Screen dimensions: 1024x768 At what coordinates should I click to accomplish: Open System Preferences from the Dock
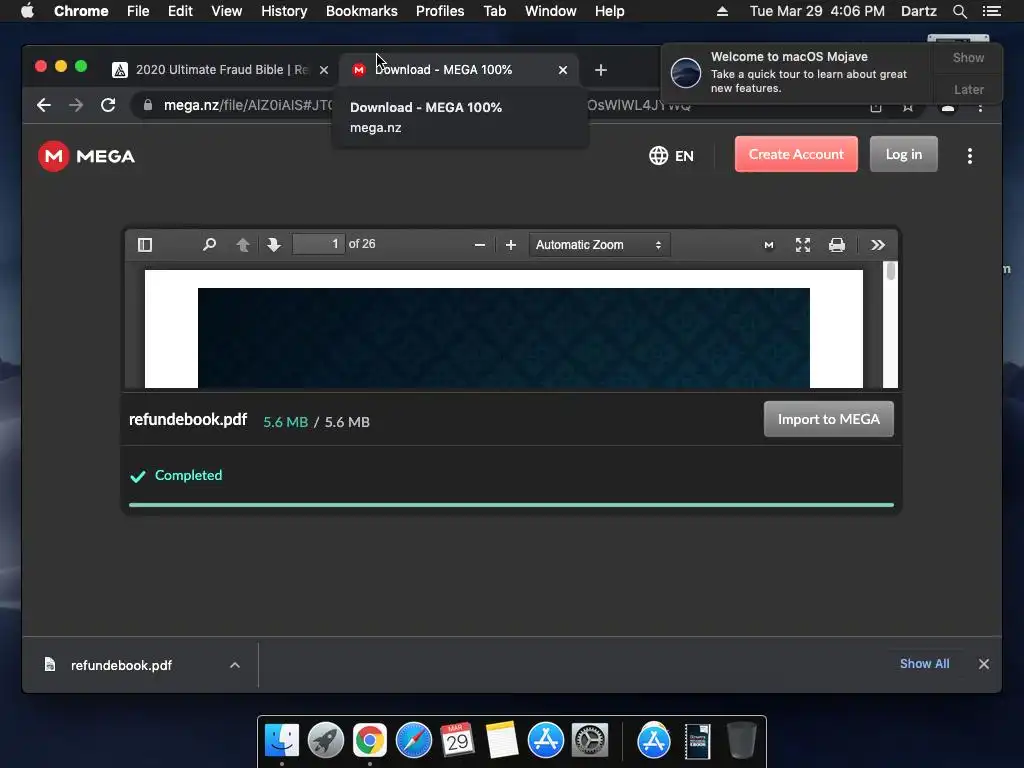(x=590, y=741)
